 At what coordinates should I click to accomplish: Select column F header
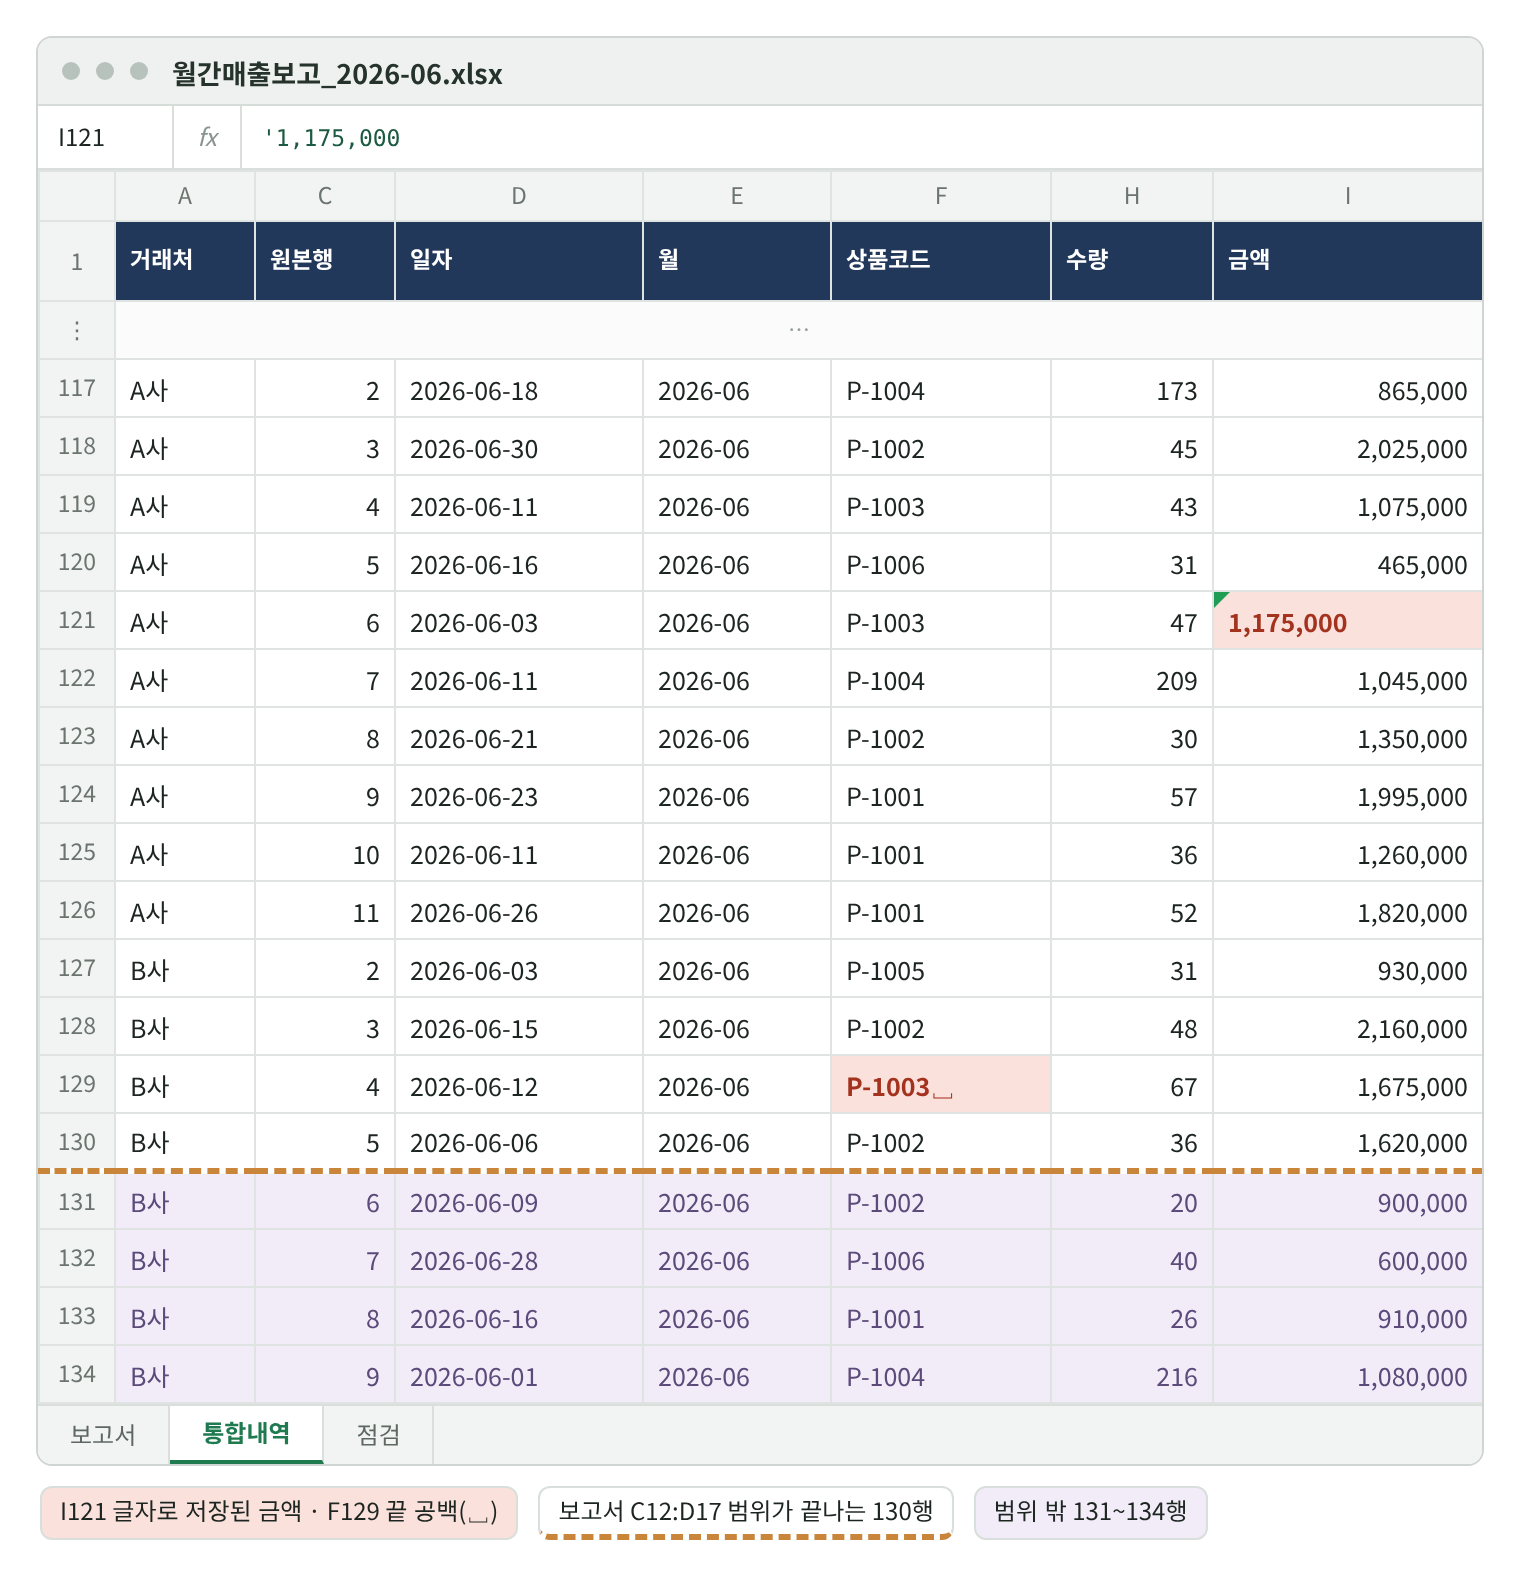[x=941, y=196]
